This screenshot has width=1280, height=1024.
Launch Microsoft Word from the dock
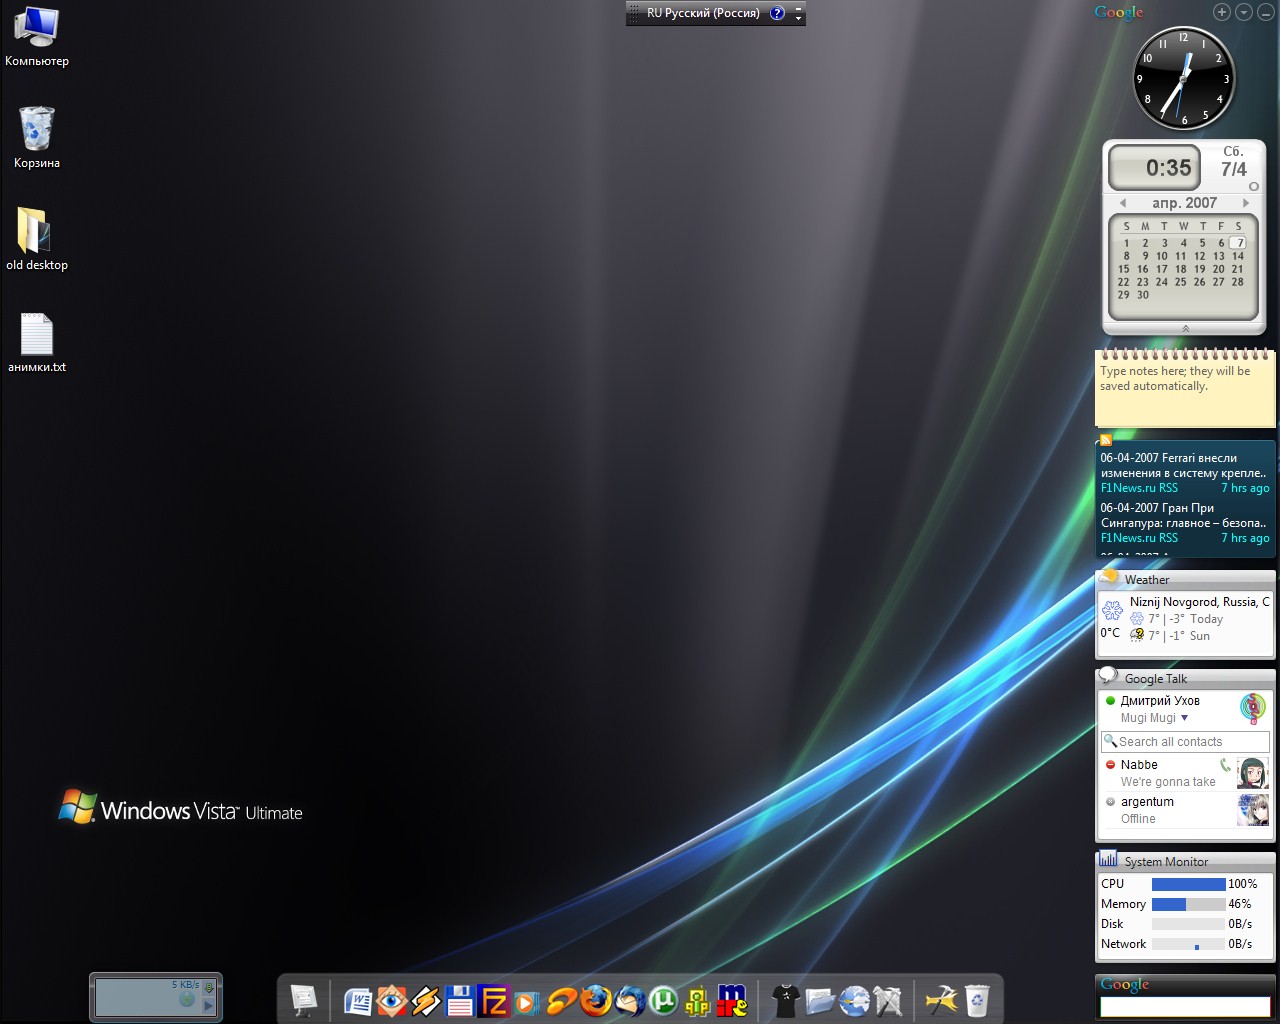pos(358,1000)
